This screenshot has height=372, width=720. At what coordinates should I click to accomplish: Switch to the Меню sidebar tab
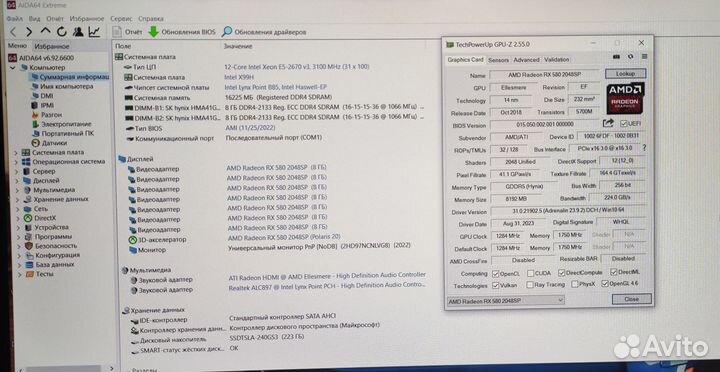point(17,46)
